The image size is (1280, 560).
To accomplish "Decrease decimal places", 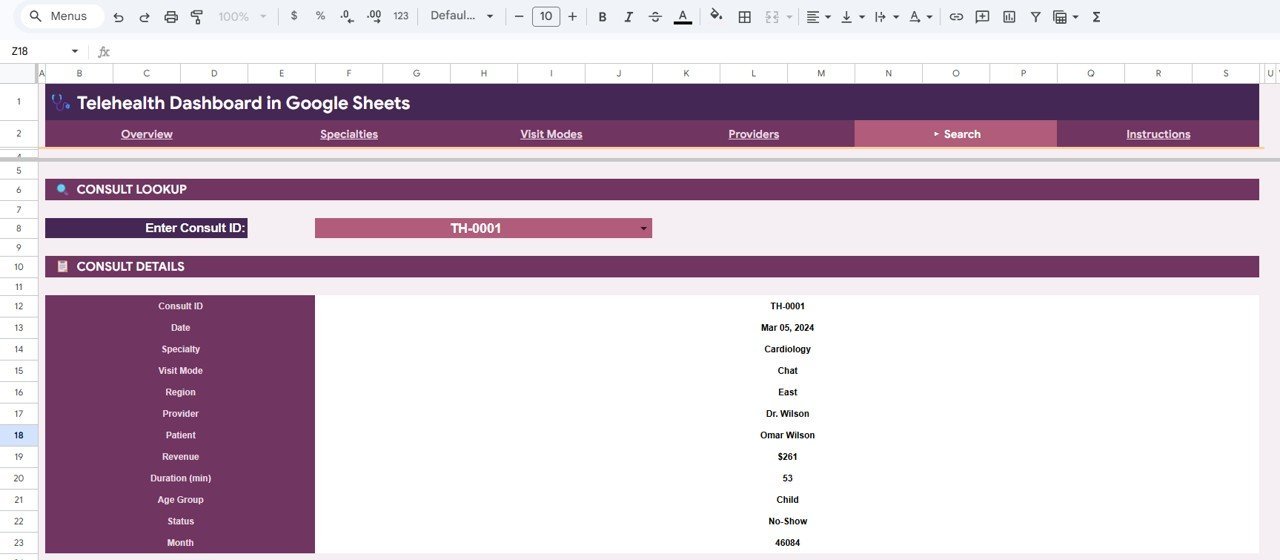I will pos(347,16).
